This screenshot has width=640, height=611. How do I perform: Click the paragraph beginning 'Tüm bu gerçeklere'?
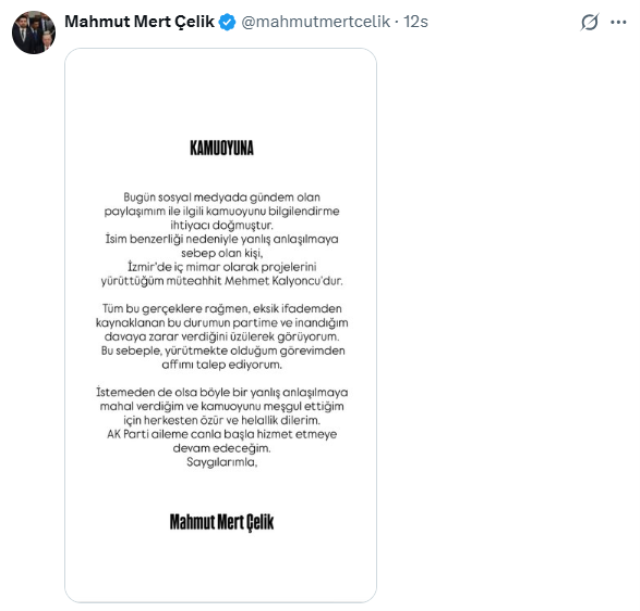coord(222,336)
